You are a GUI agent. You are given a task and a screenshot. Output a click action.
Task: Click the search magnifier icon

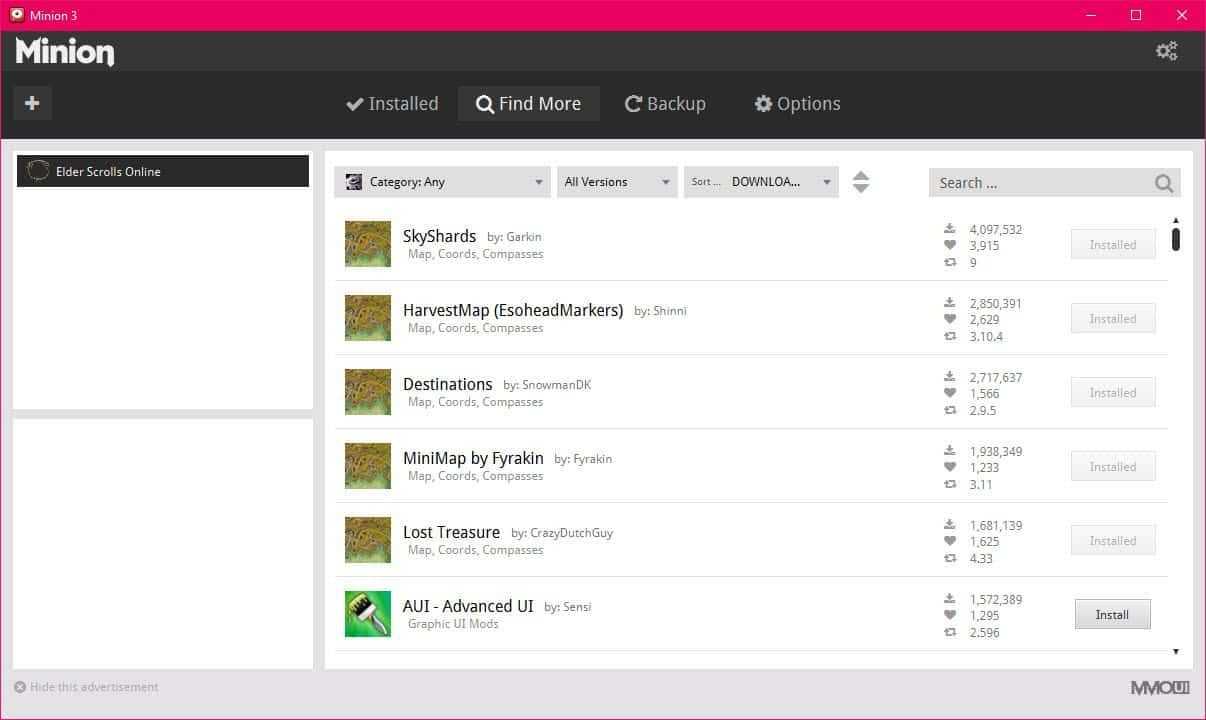(1163, 183)
